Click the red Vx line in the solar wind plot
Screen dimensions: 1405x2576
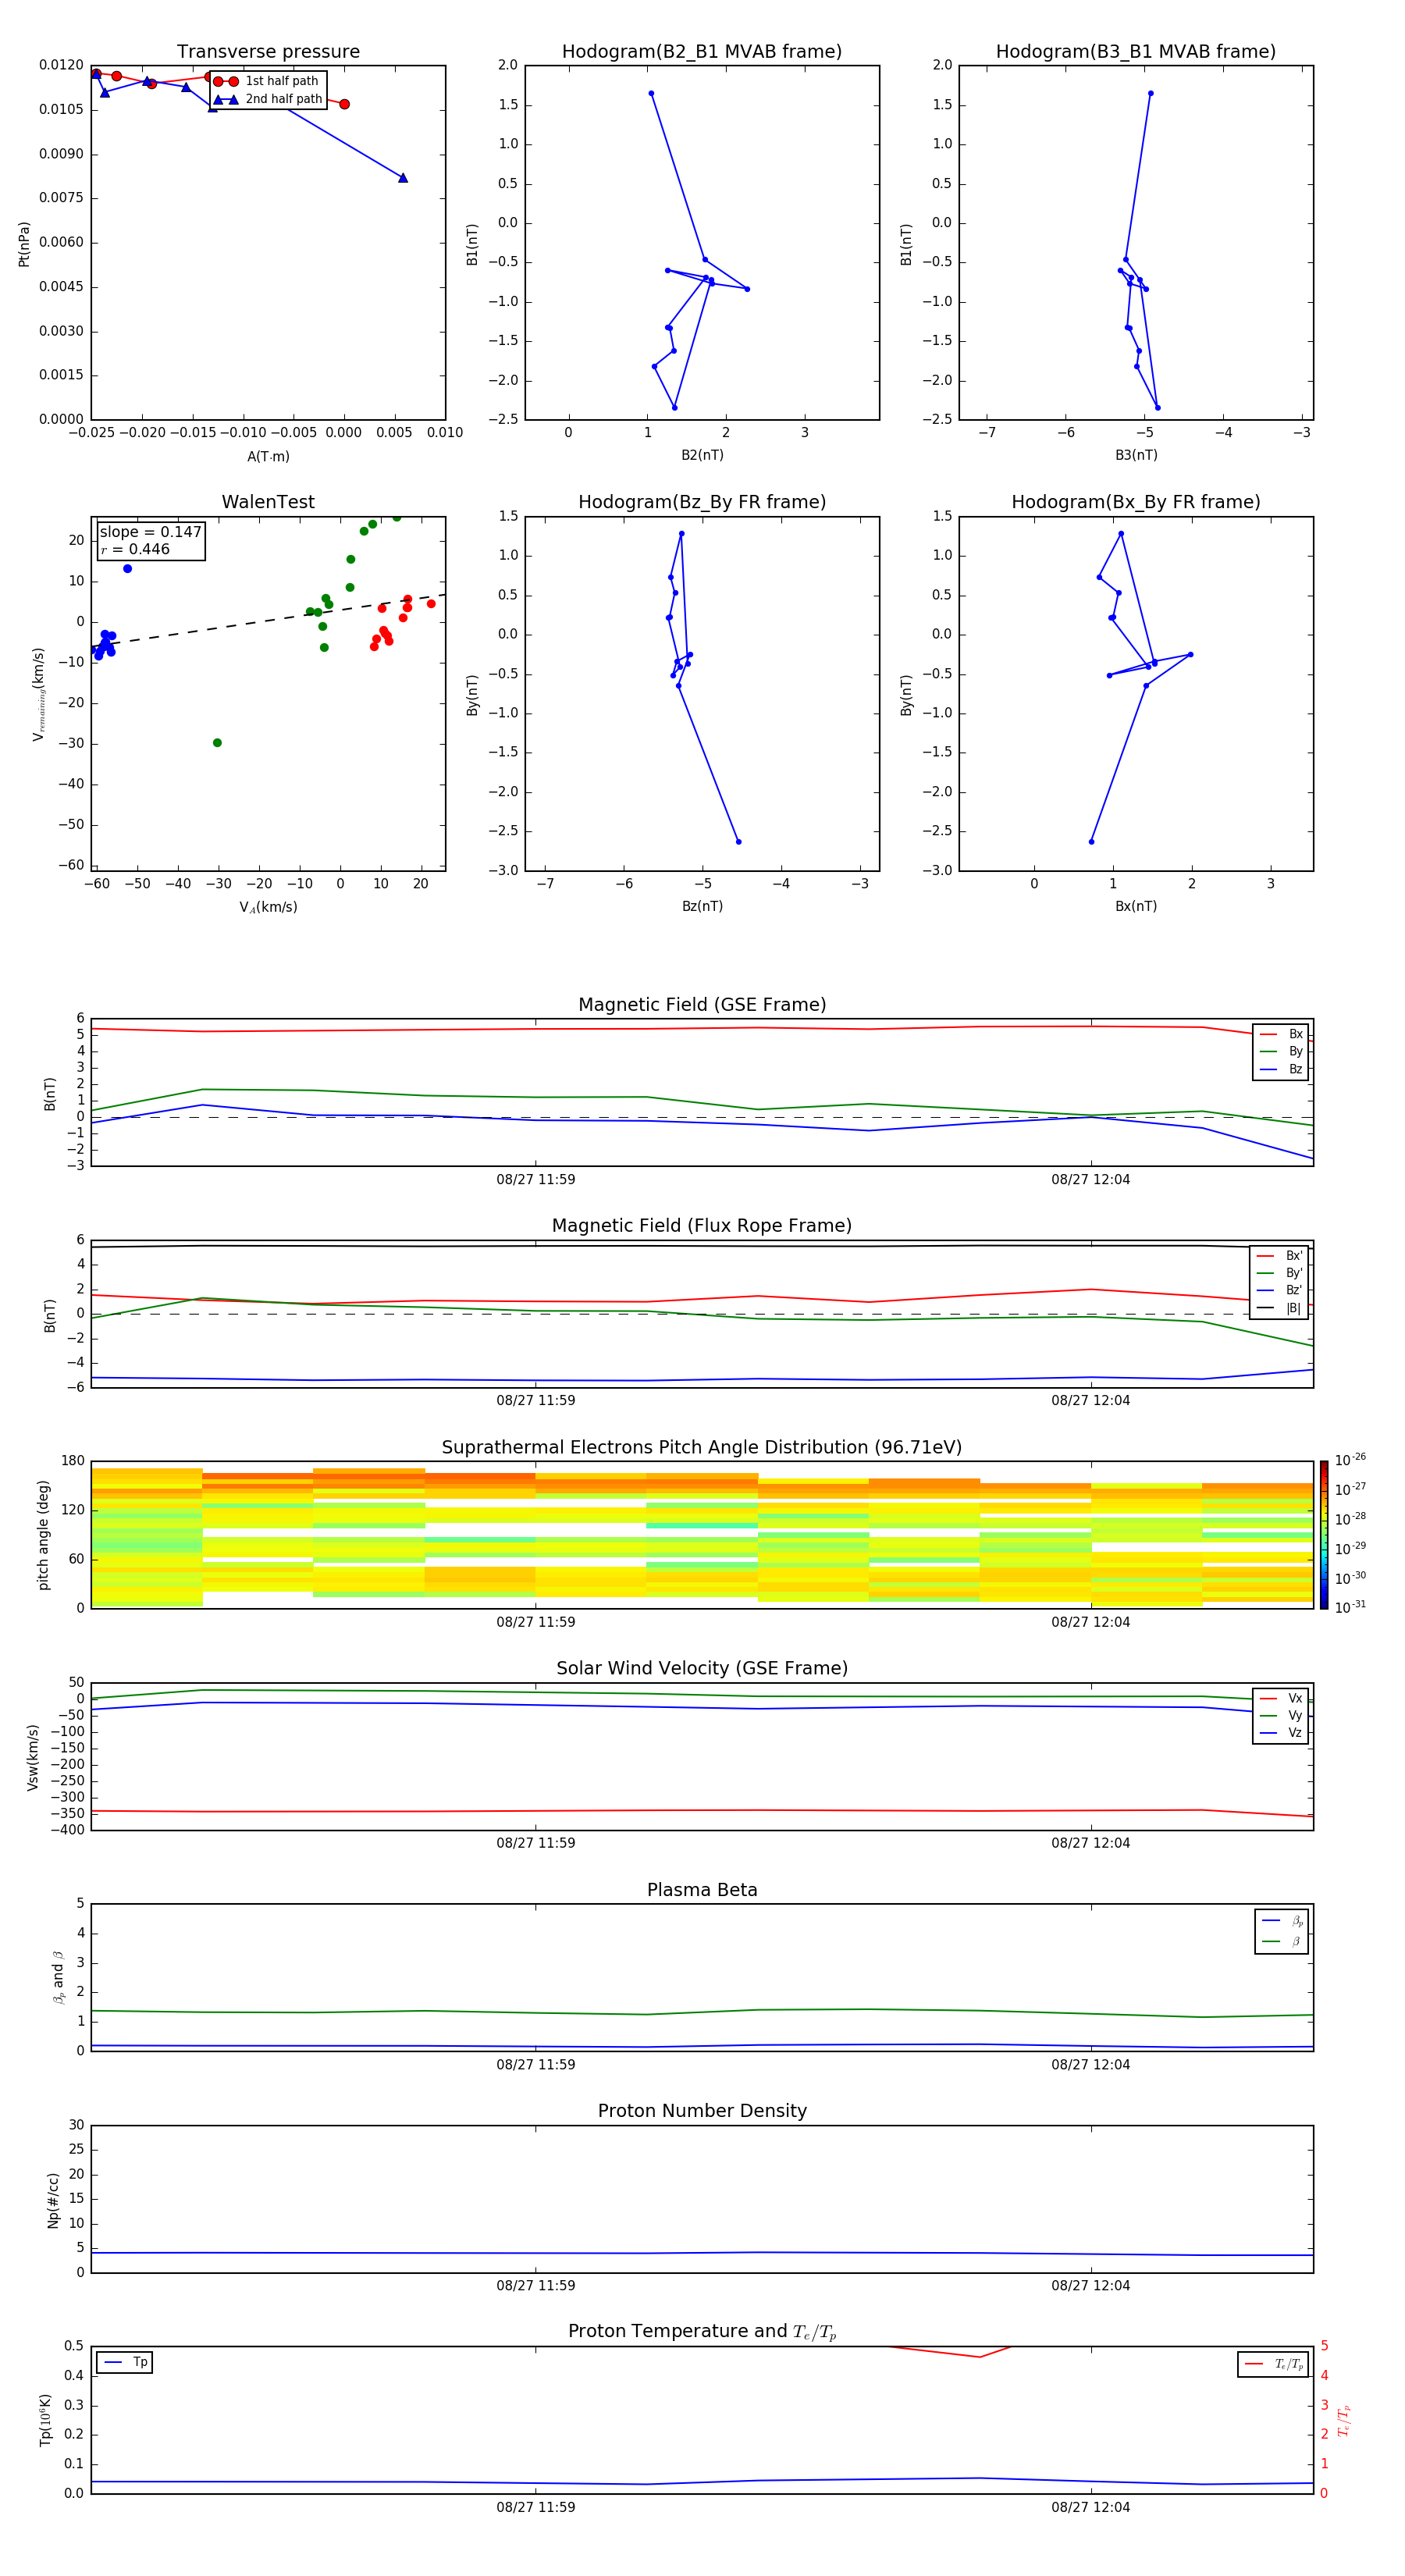[702, 1810]
